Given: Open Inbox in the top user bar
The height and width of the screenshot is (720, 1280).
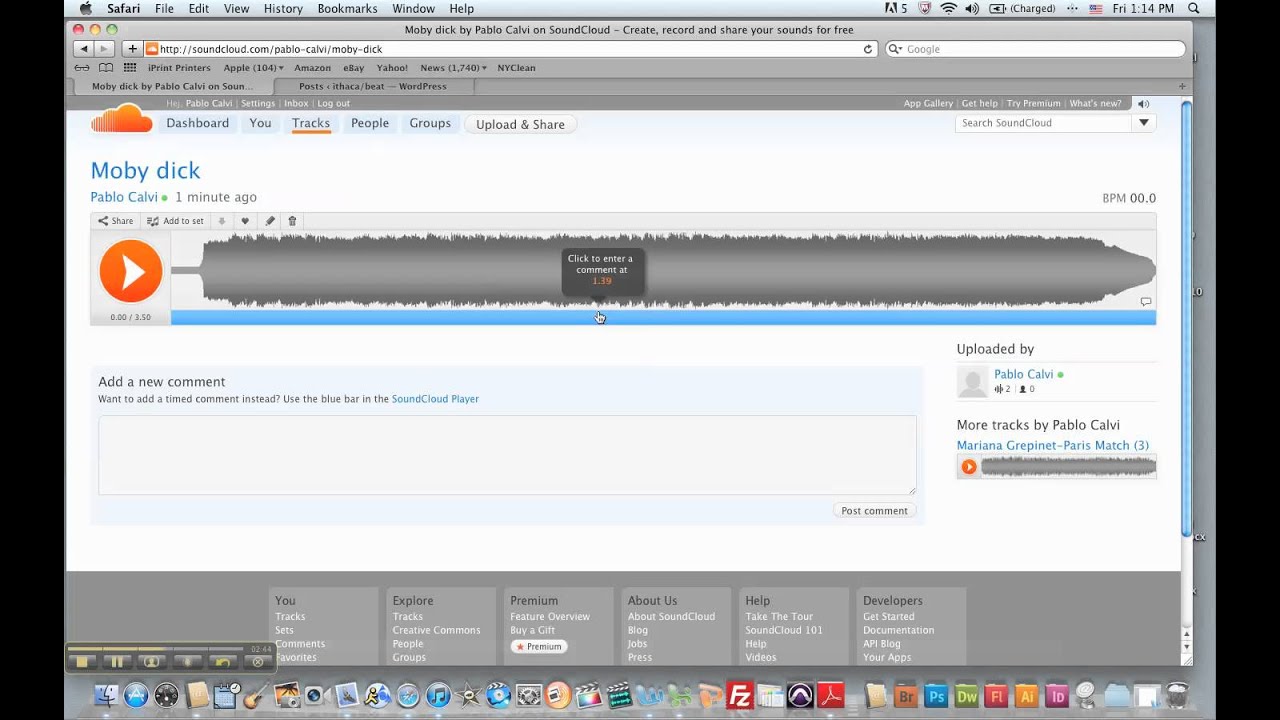Looking at the screenshot, I should point(296,103).
